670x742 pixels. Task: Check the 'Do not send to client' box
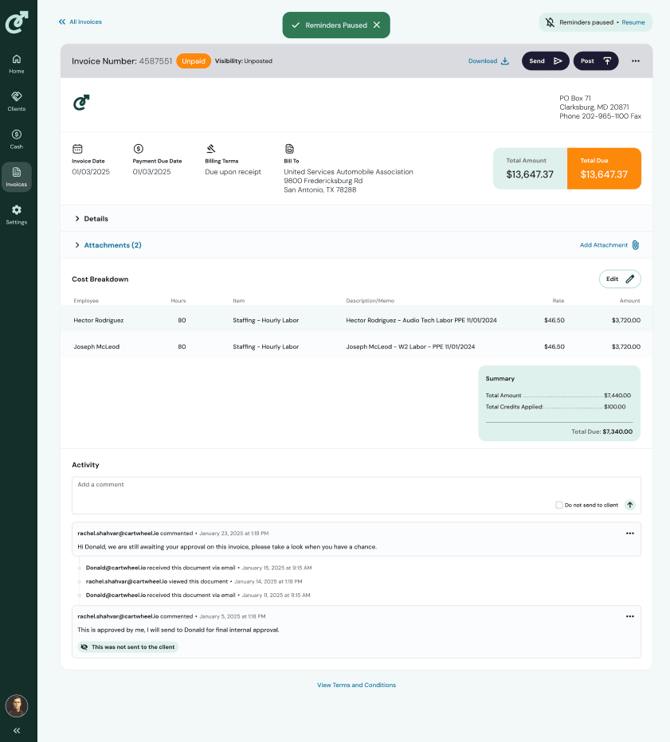559,505
